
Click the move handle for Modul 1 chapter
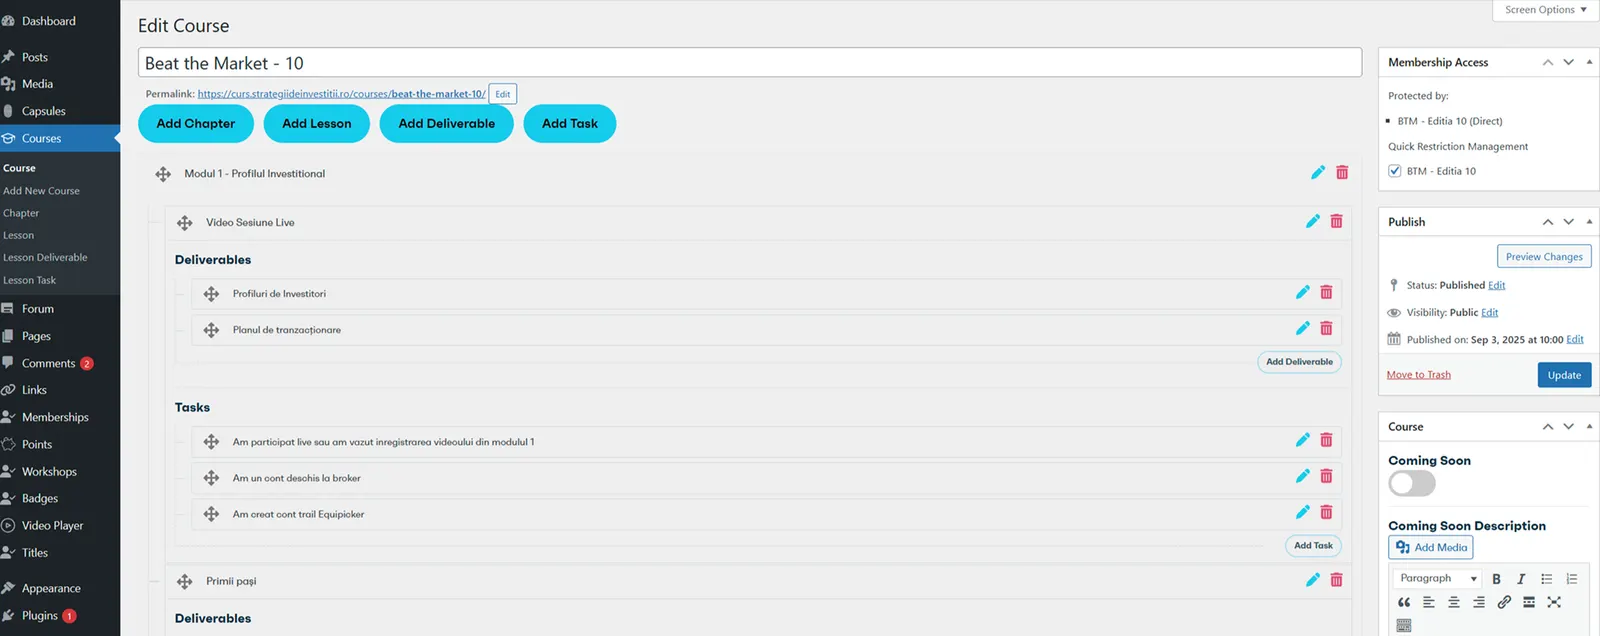[x=163, y=174]
